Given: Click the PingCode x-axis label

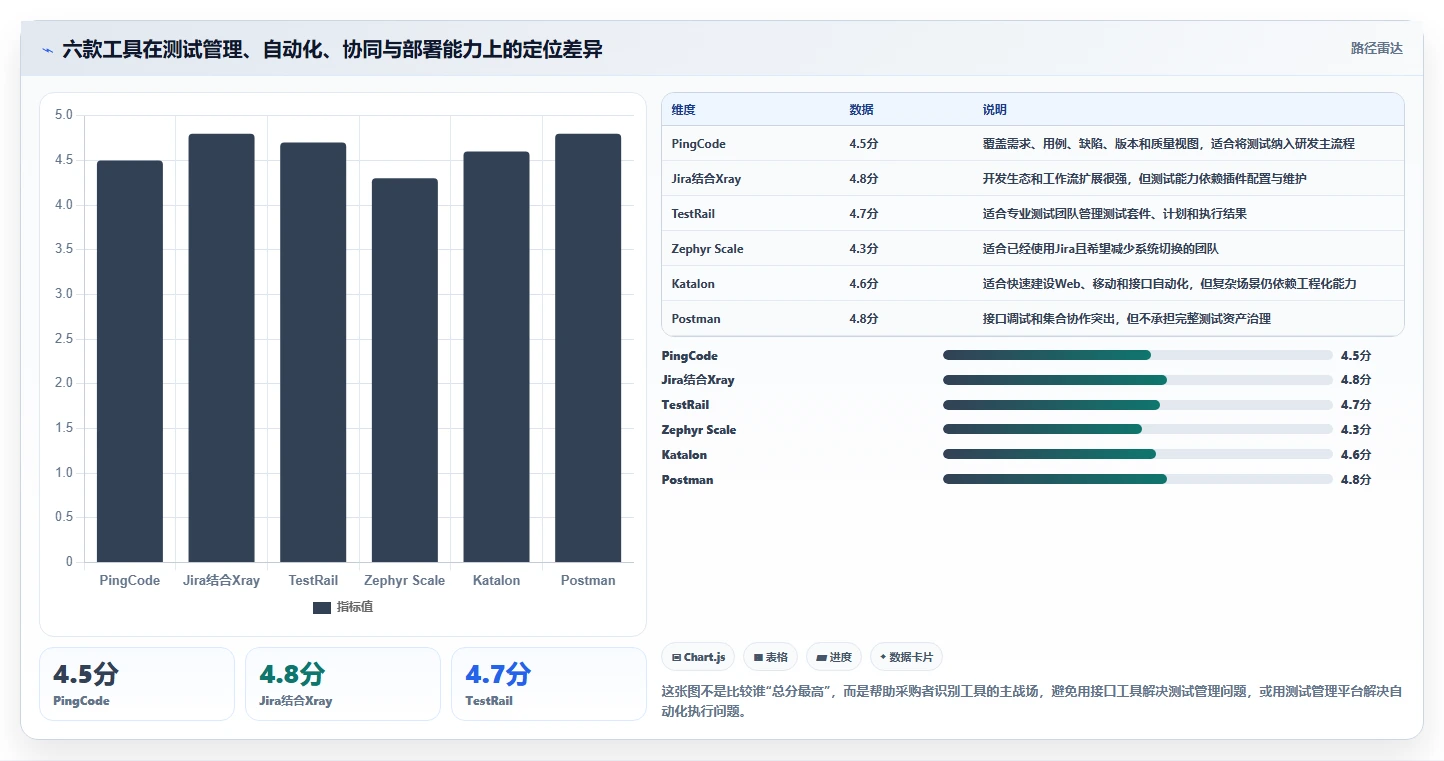Looking at the screenshot, I should pyautogui.click(x=130, y=580).
